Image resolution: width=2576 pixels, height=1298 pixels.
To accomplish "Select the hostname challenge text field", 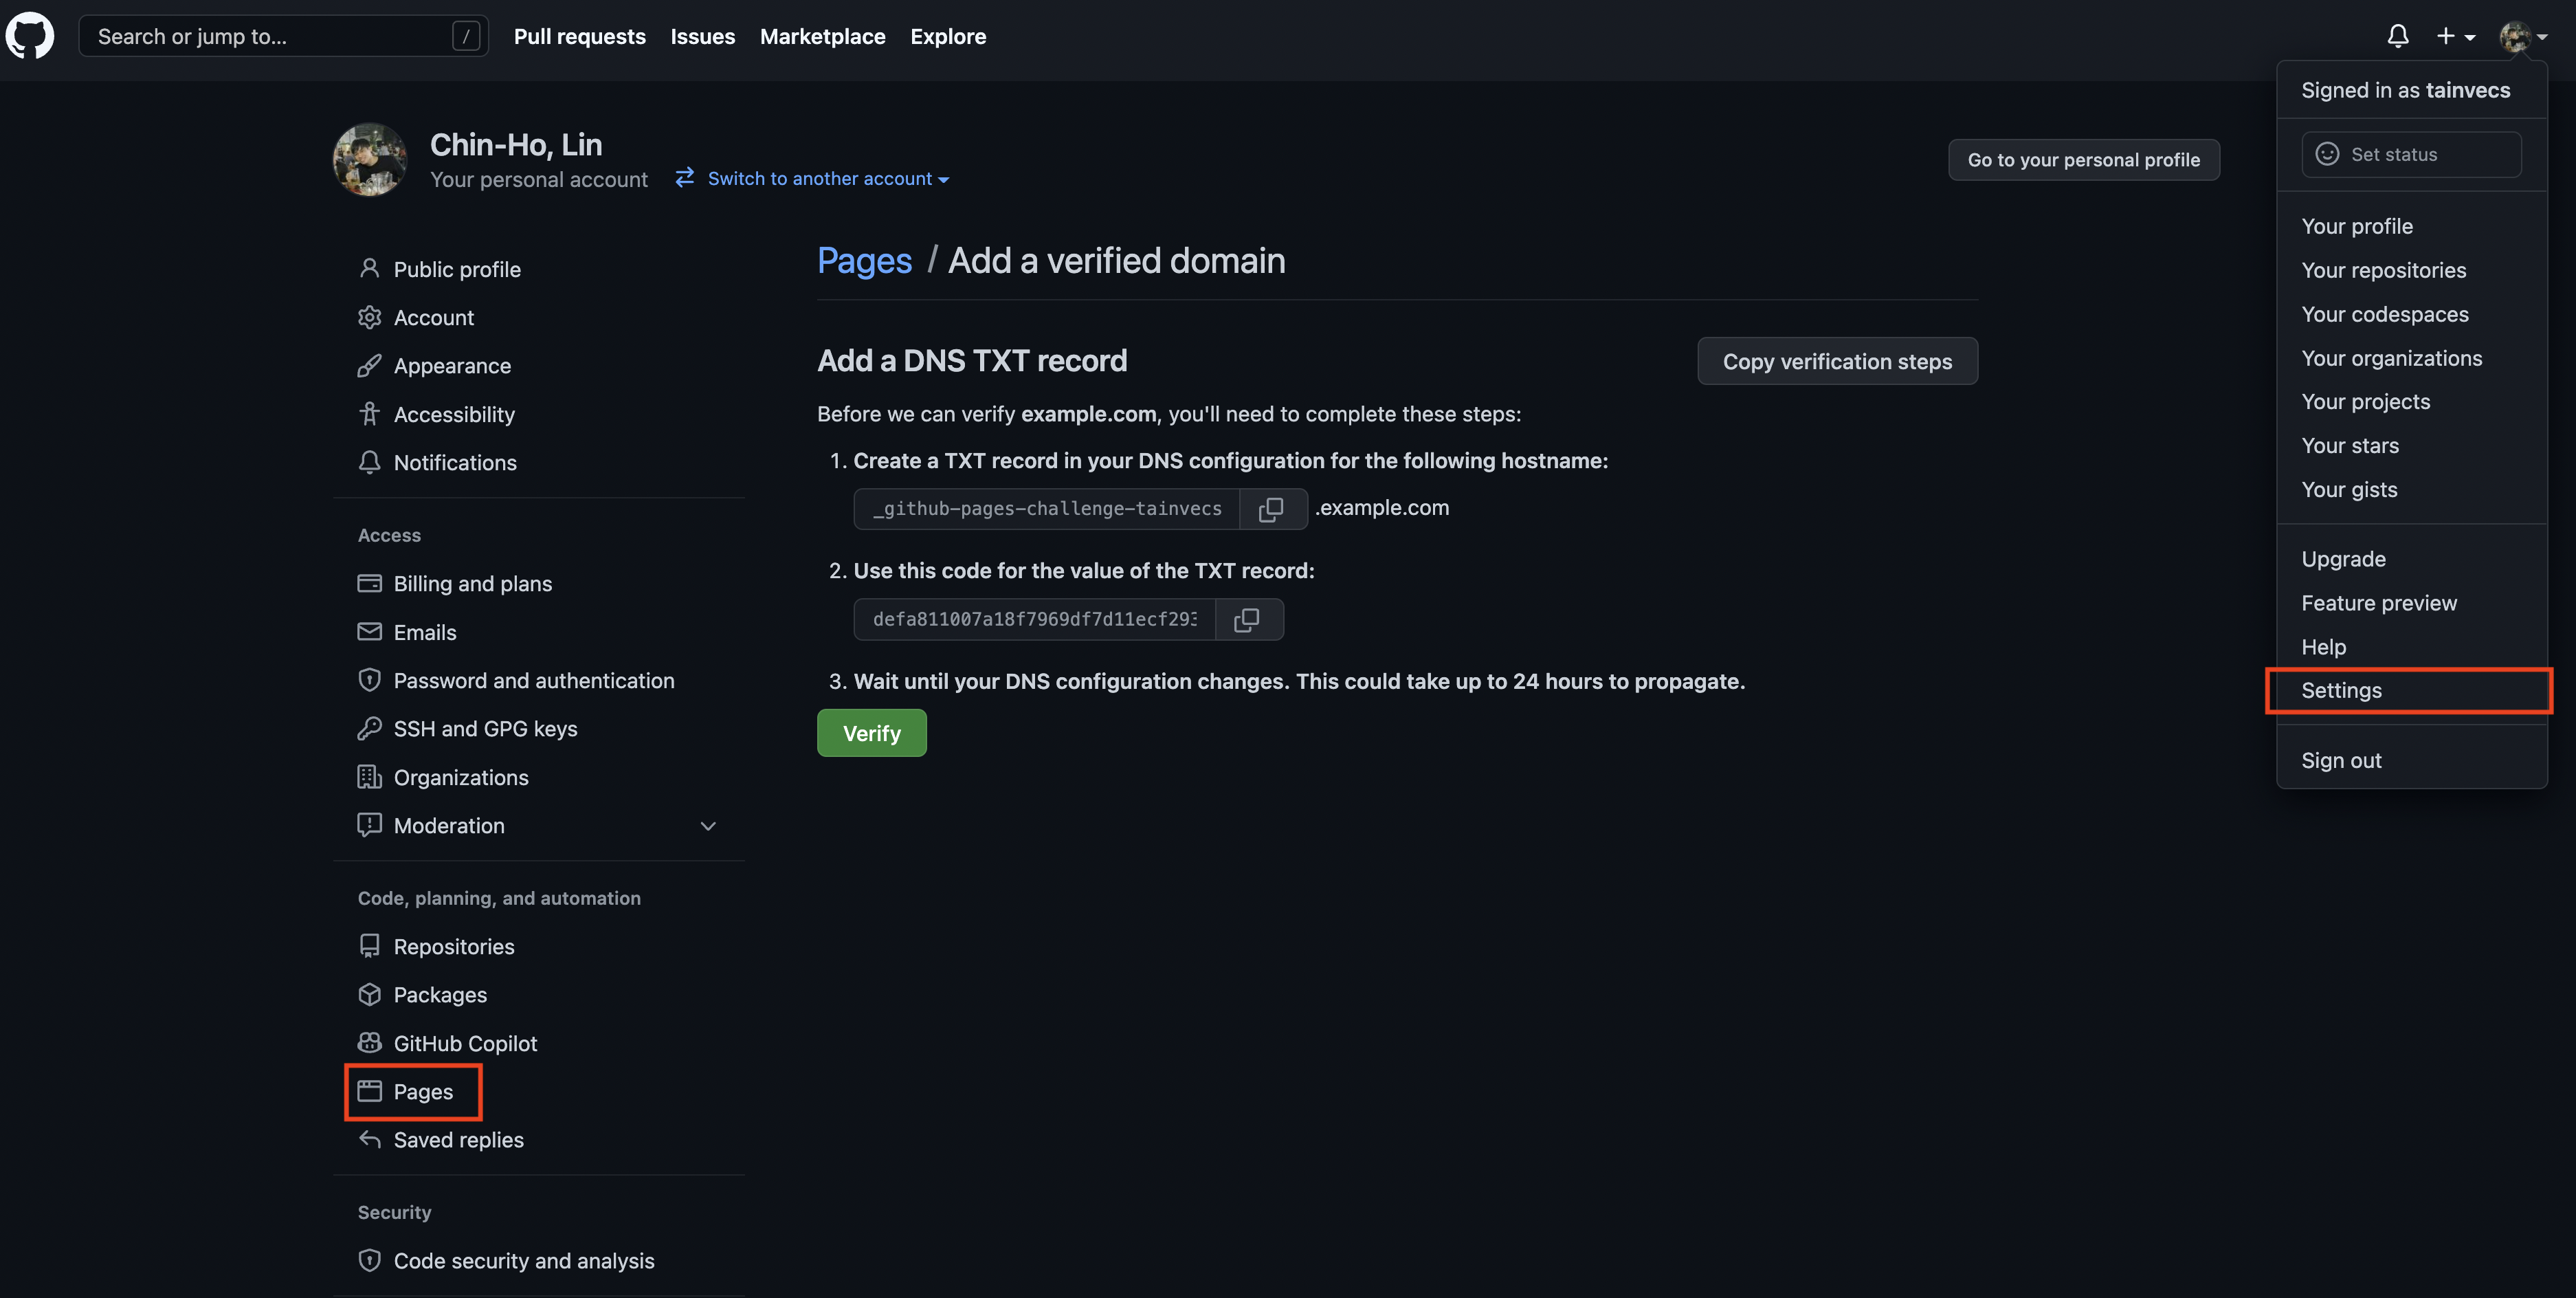I will coord(1046,509).
